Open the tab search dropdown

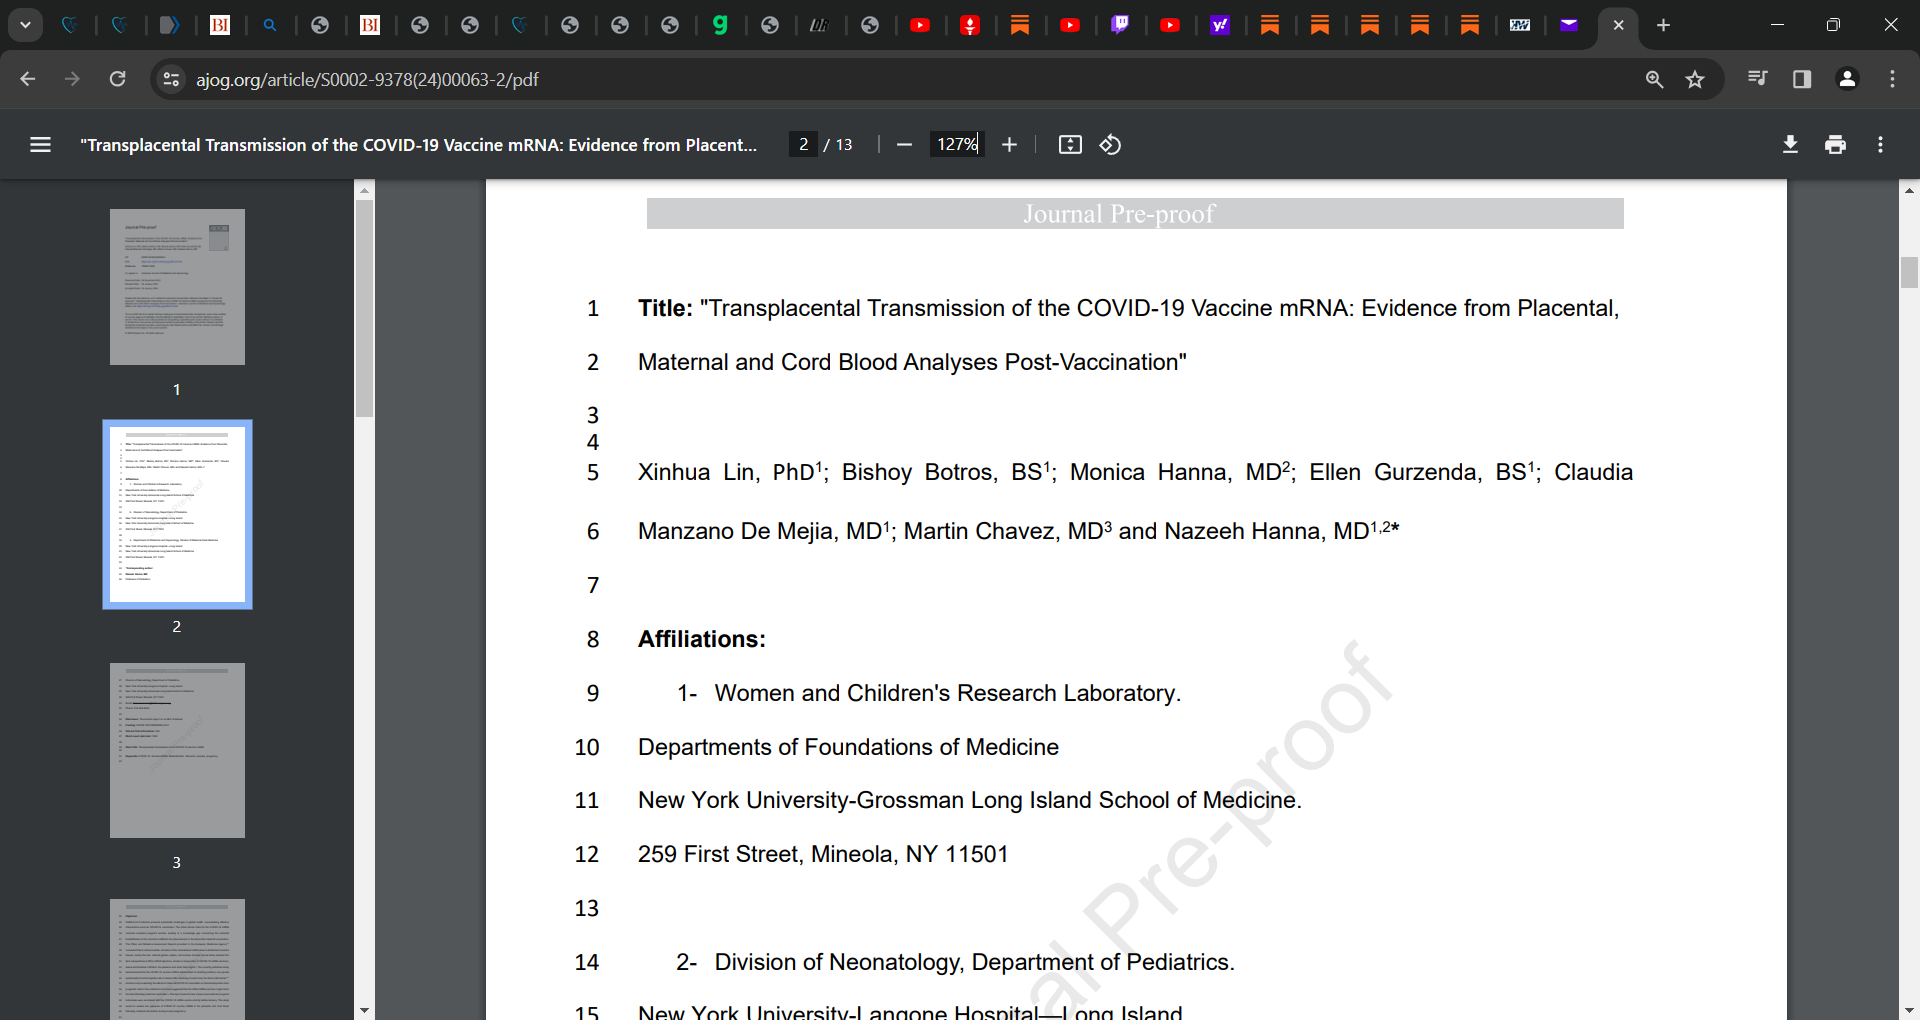point(25,25)
